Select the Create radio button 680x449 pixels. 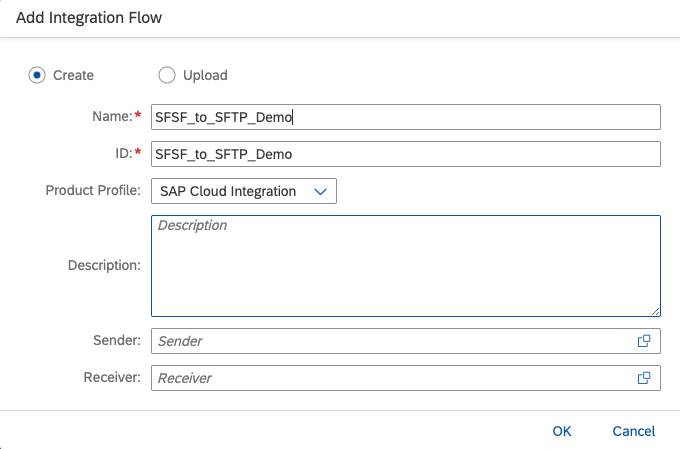[37, 75]
